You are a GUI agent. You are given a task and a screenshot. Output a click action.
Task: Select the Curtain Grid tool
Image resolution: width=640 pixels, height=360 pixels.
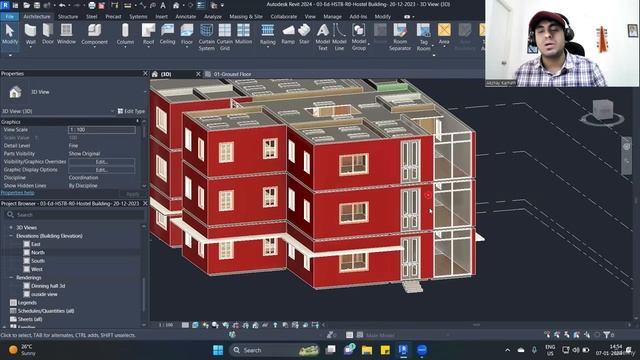pyautogui.click(x=224, y=37)
